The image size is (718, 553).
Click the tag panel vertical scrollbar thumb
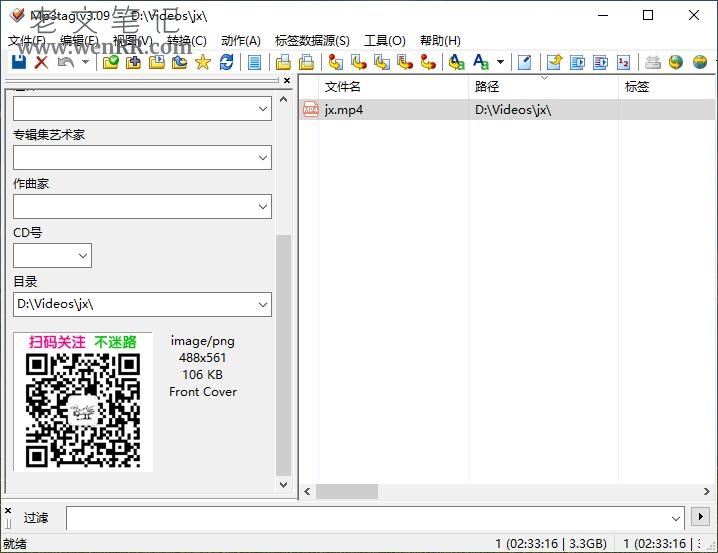283,355
